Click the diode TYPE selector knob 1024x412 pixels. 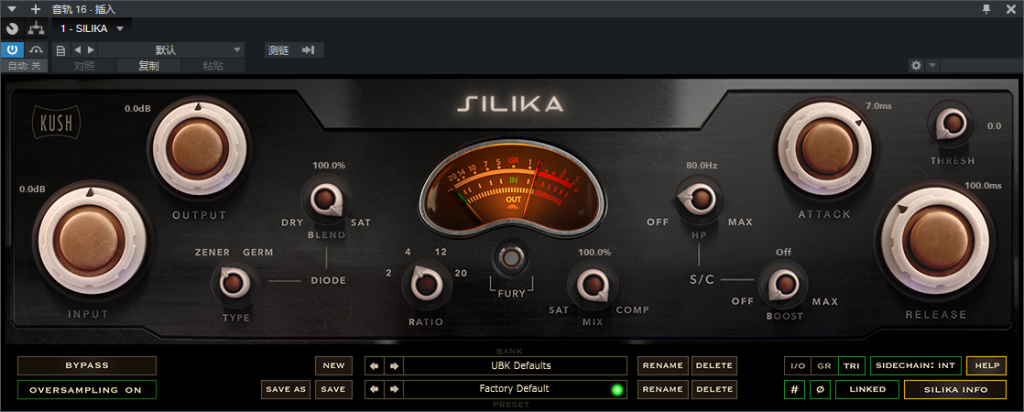pyautogui.click(x=236, y=283)
